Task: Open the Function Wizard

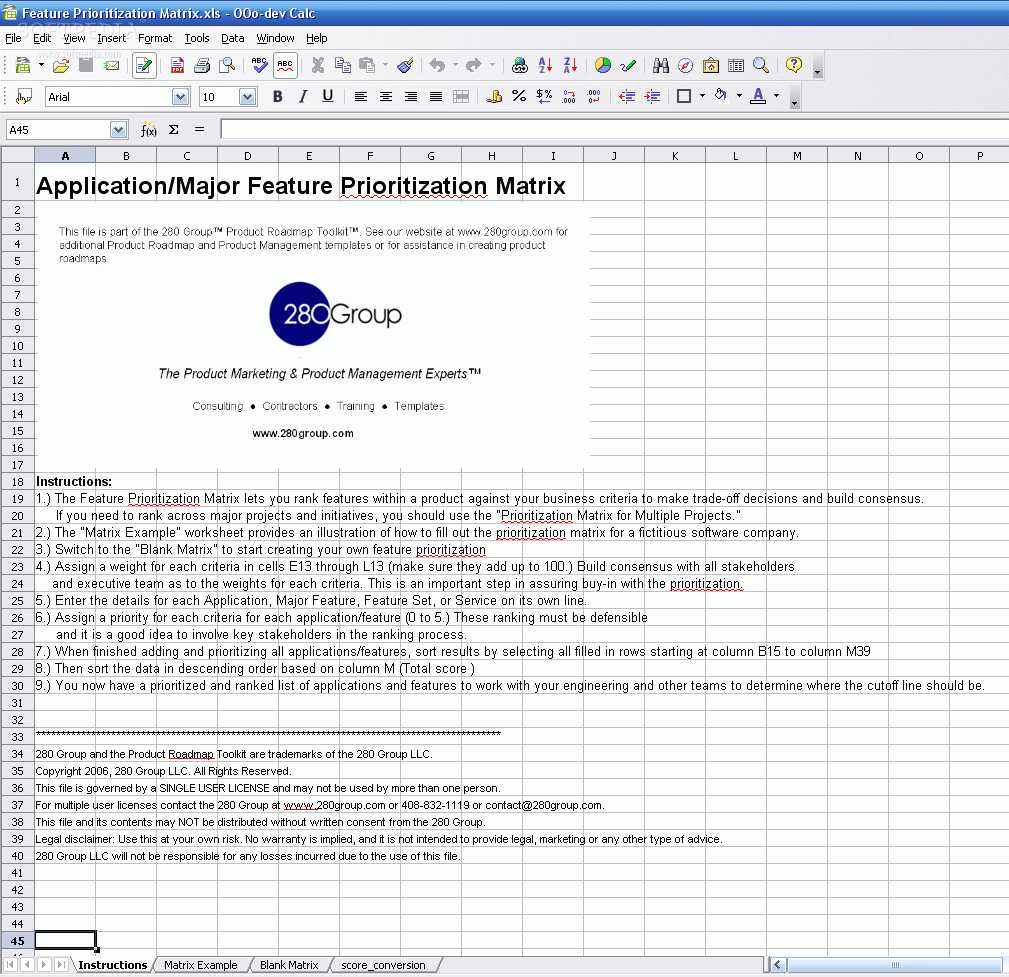Action: [149, 130]
